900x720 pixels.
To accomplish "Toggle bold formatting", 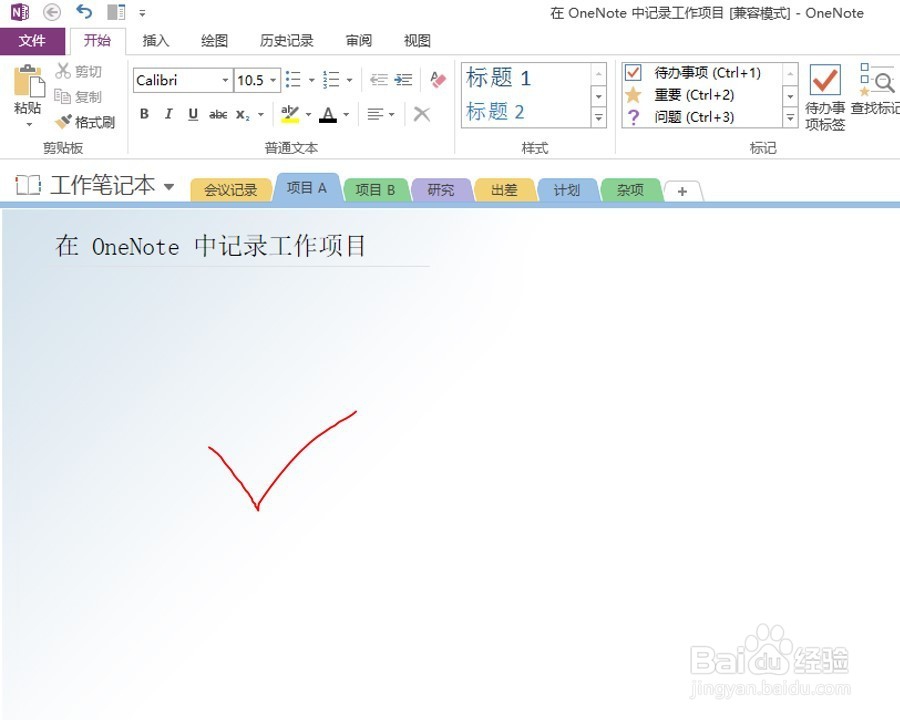I will pos(144,114).
